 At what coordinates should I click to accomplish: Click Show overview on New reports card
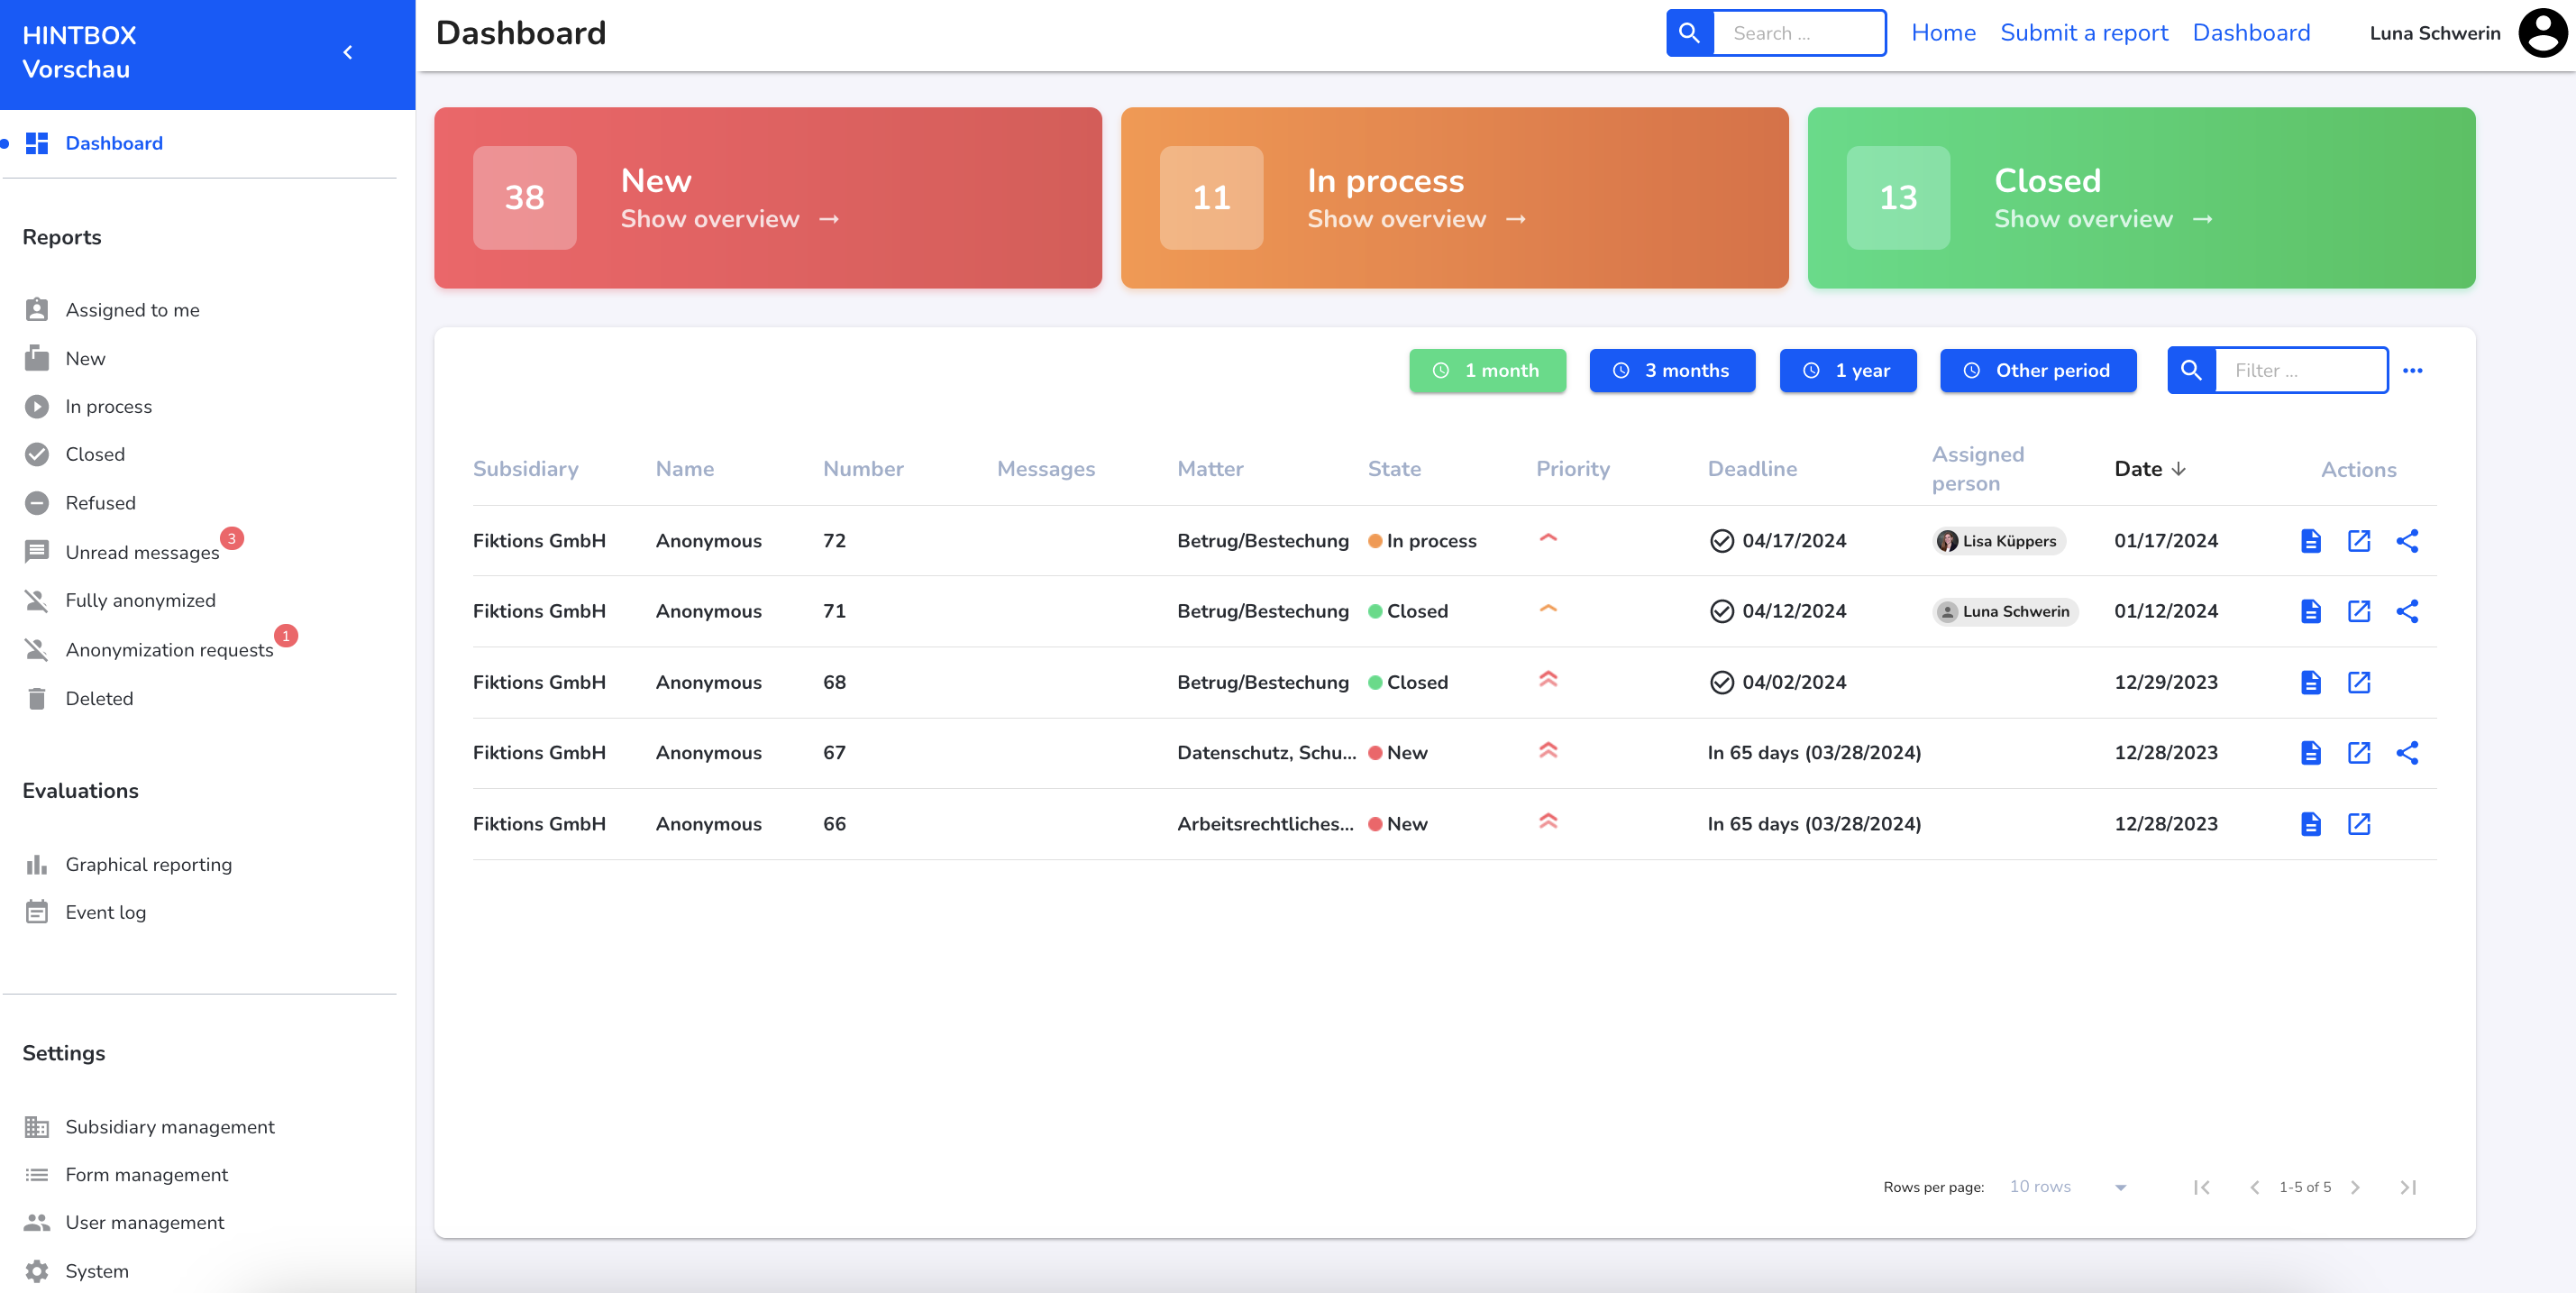[x=708, y=217]
